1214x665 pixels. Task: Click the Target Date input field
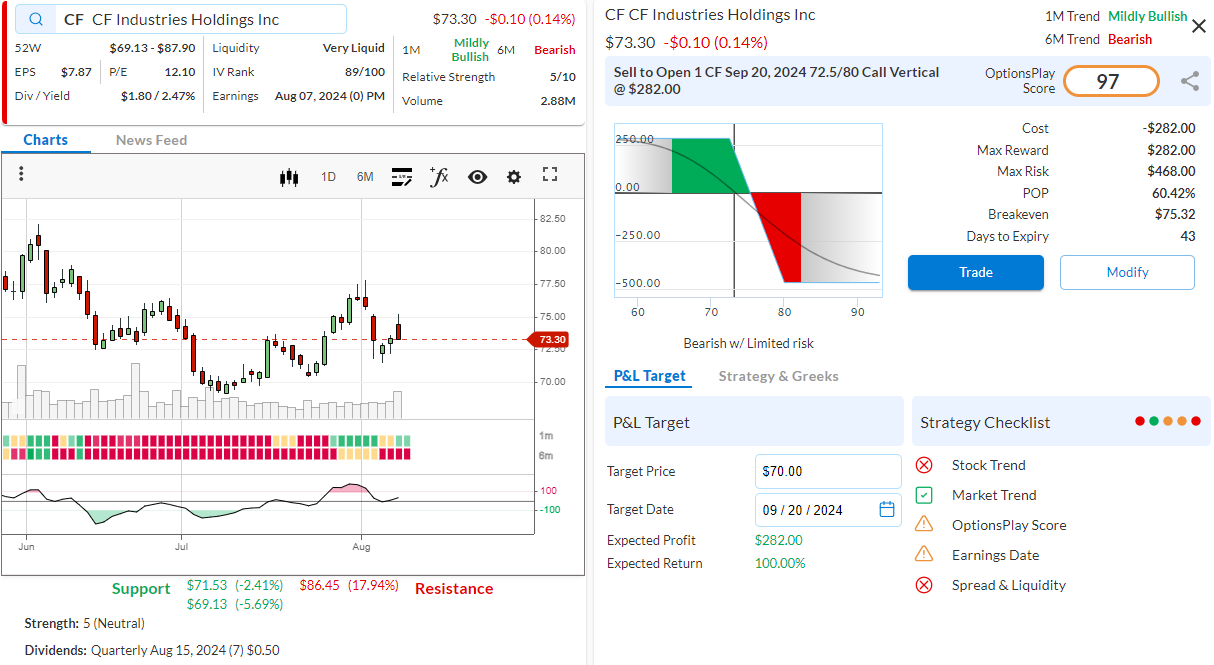click(x=828, y=510)
